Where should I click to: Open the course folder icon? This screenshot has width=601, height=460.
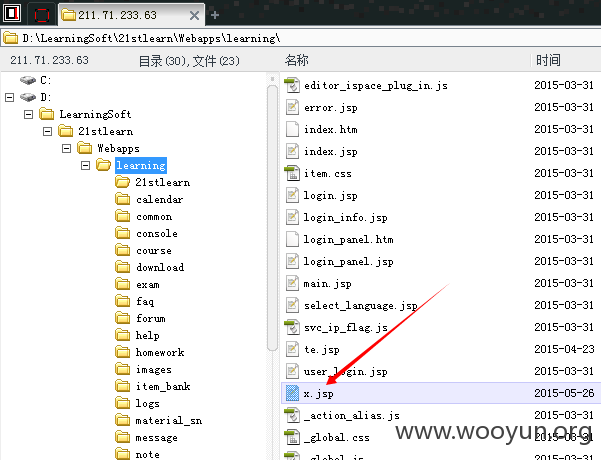(123, 250)
